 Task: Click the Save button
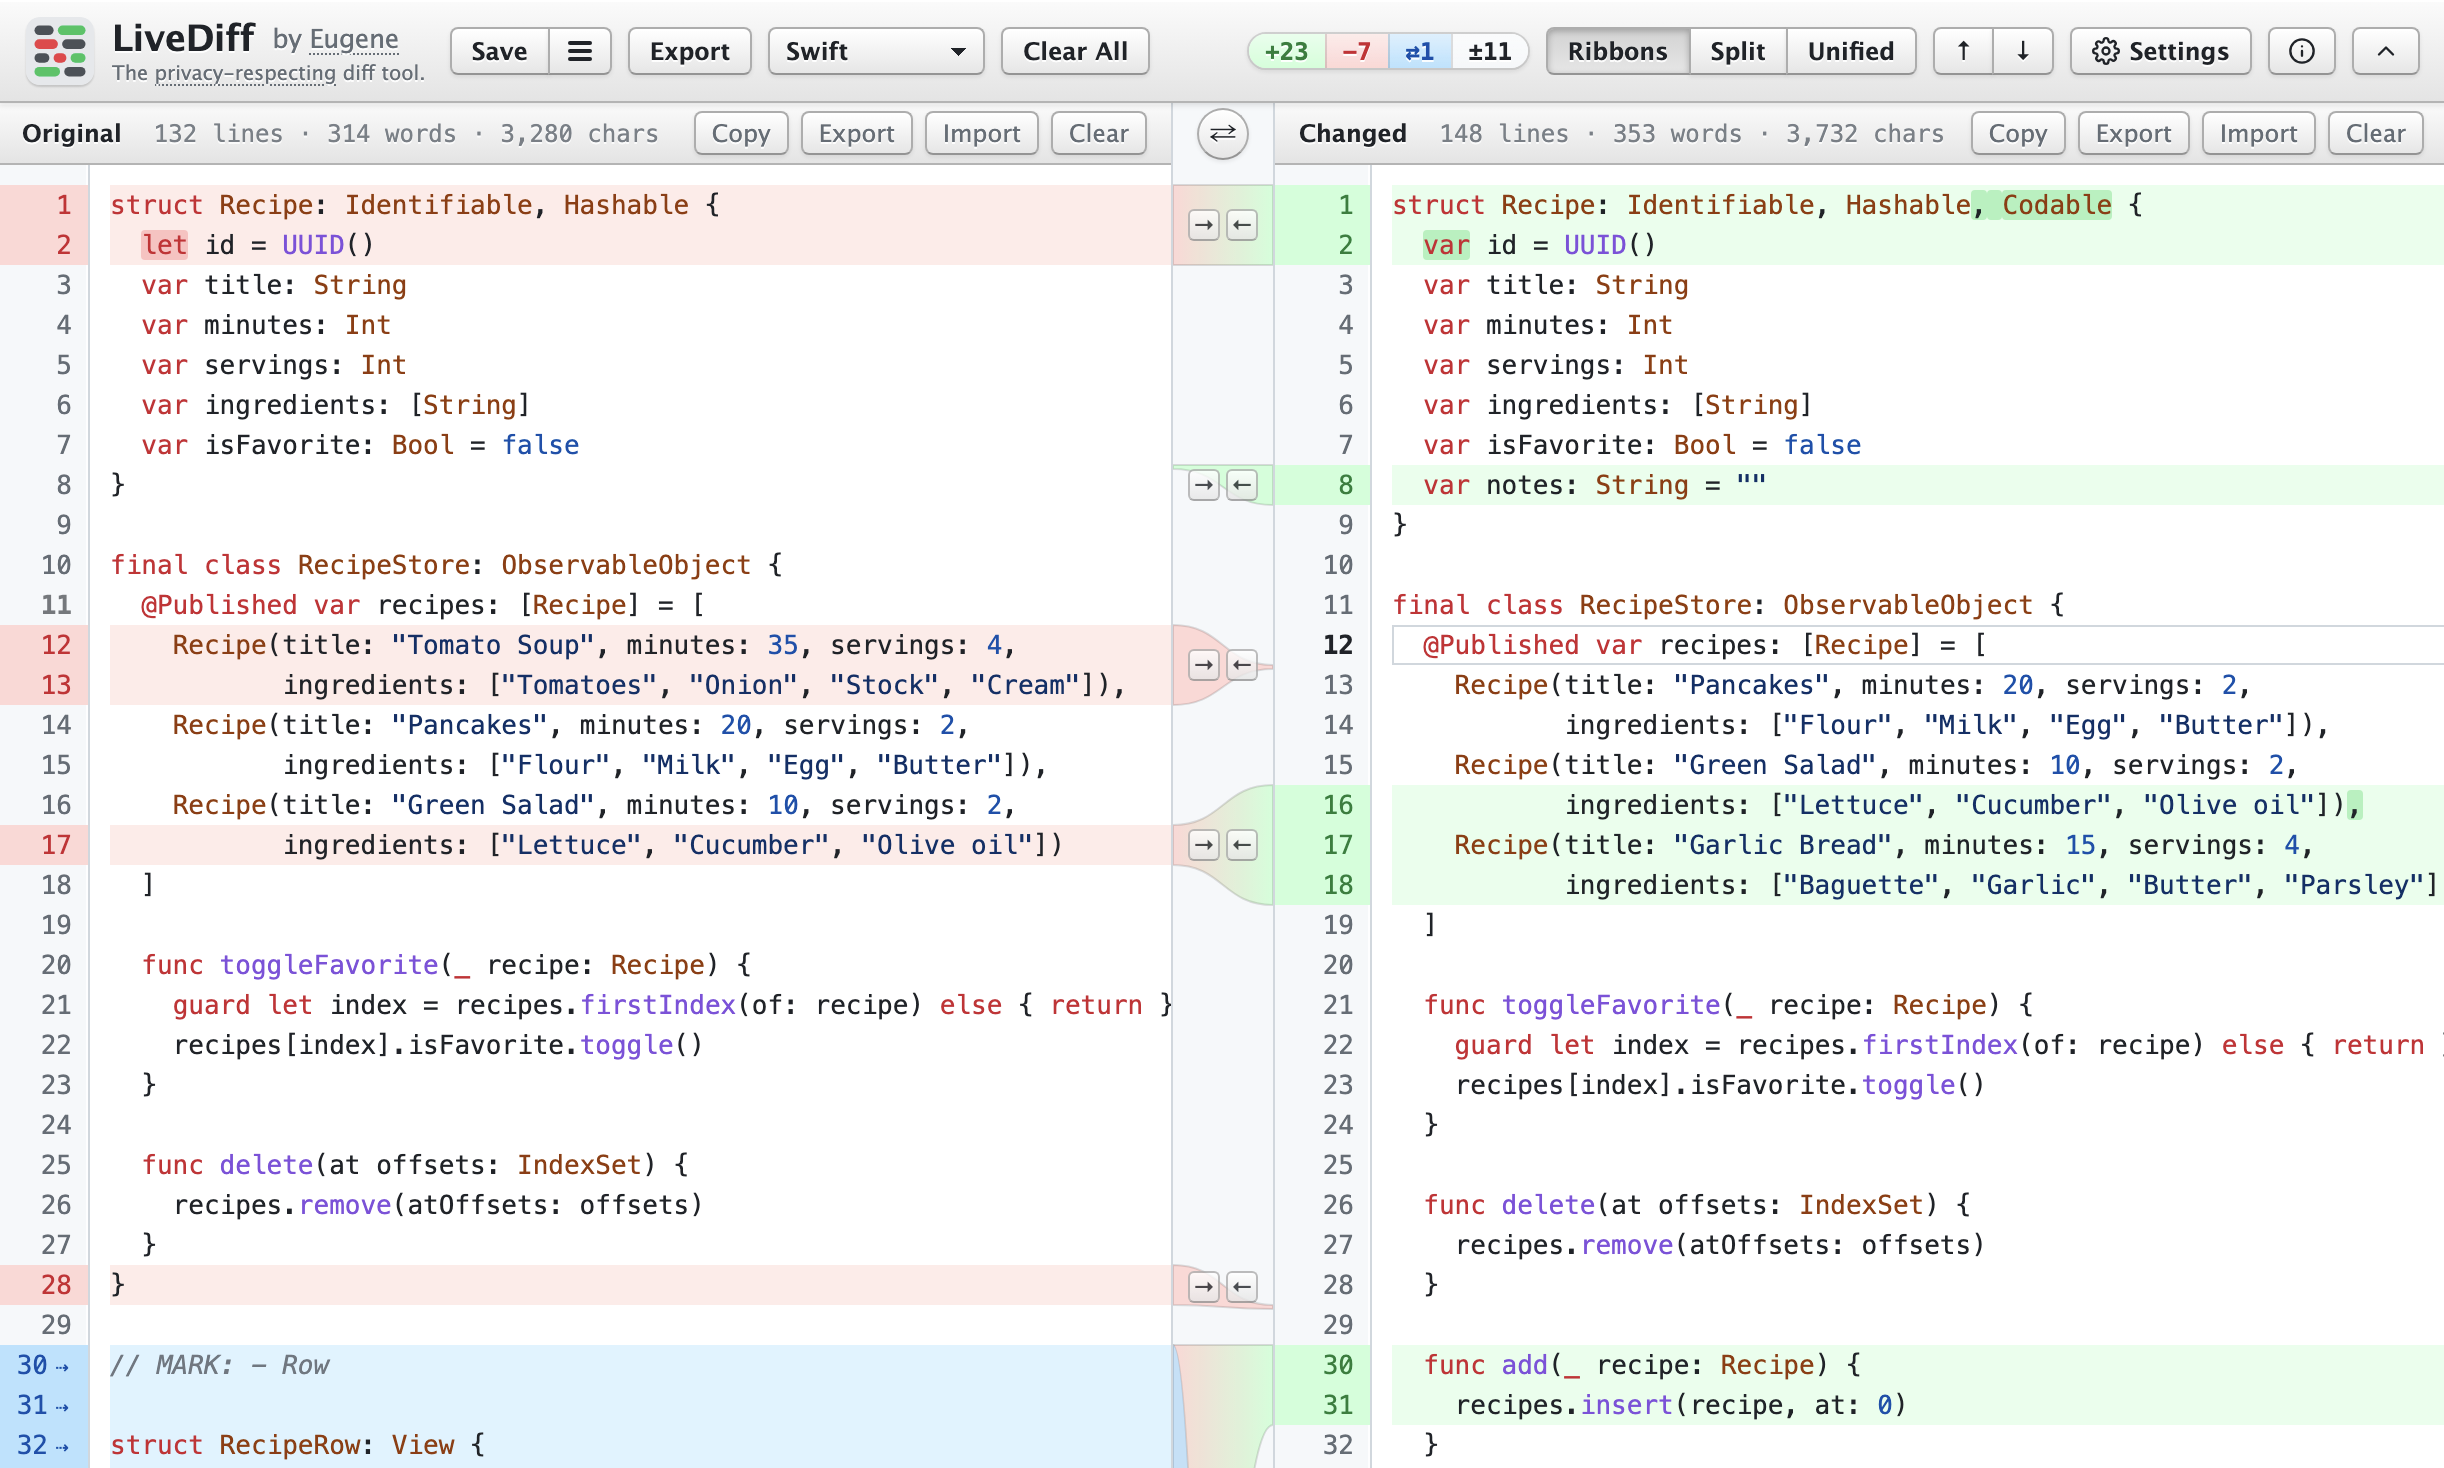(499, 51)
